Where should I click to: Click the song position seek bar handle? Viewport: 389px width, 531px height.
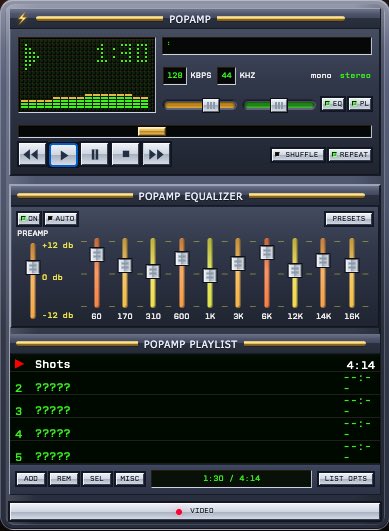pyautogui.click(x=152, y=131)
